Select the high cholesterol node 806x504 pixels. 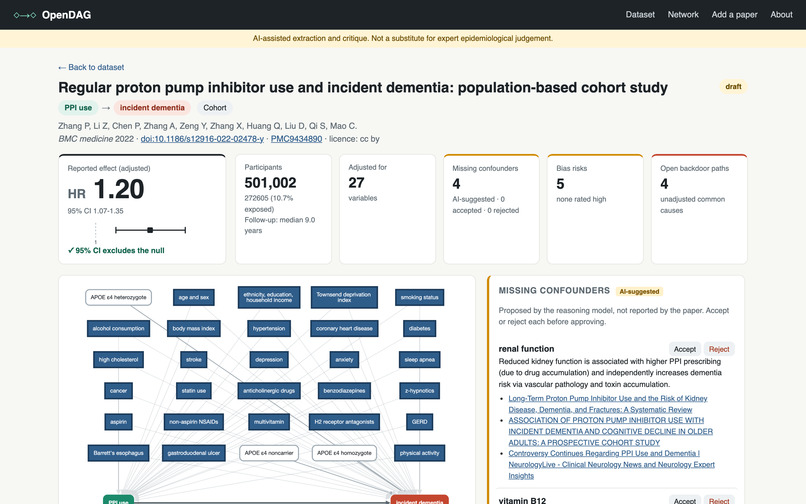[x=118, y=359]
